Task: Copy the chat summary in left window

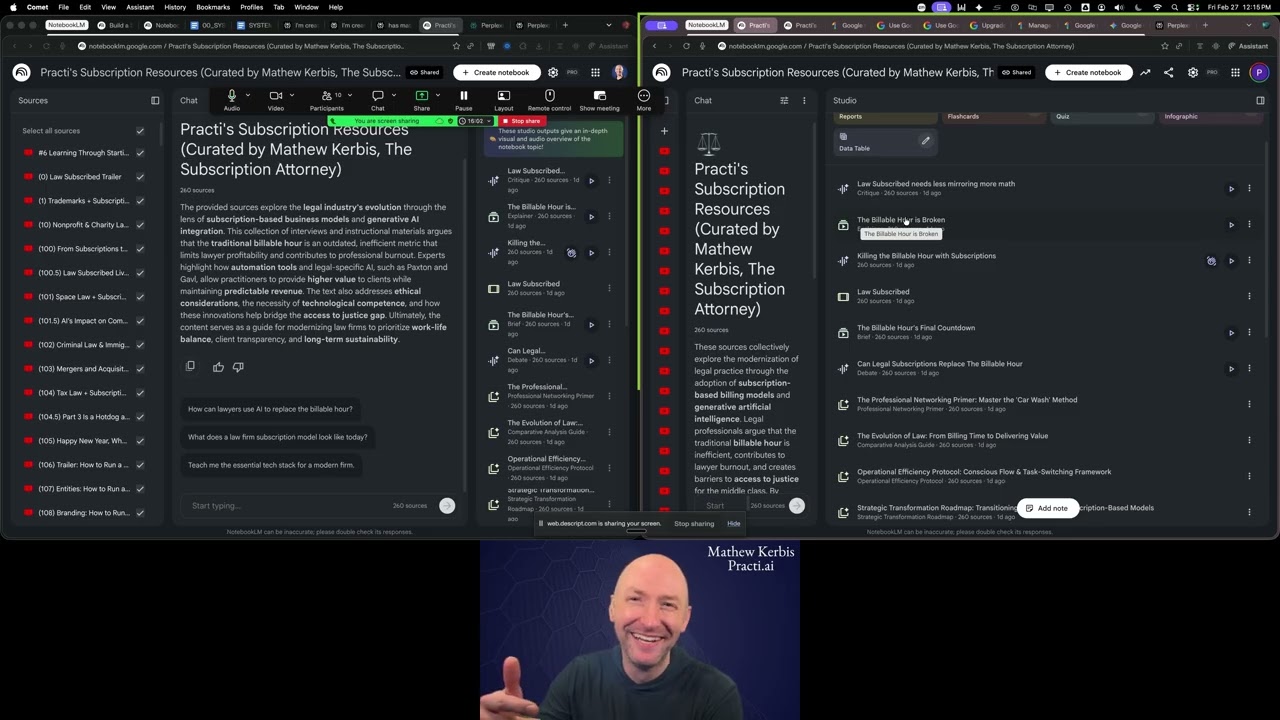Action: click(190, 366)
